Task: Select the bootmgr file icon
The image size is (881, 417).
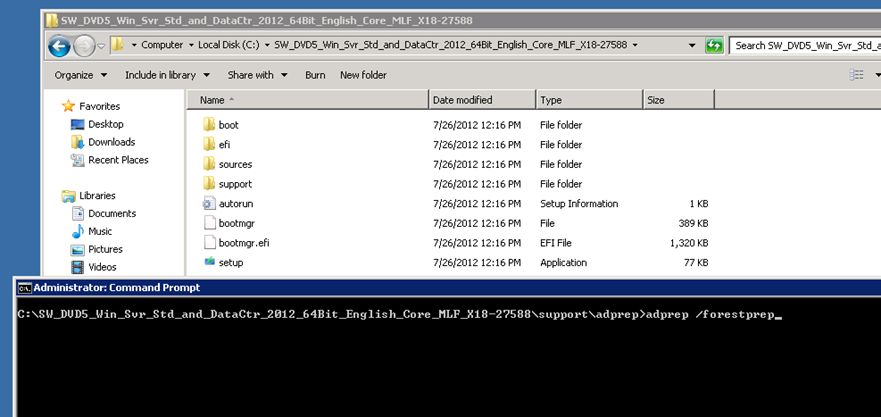Action: point(209,223)
